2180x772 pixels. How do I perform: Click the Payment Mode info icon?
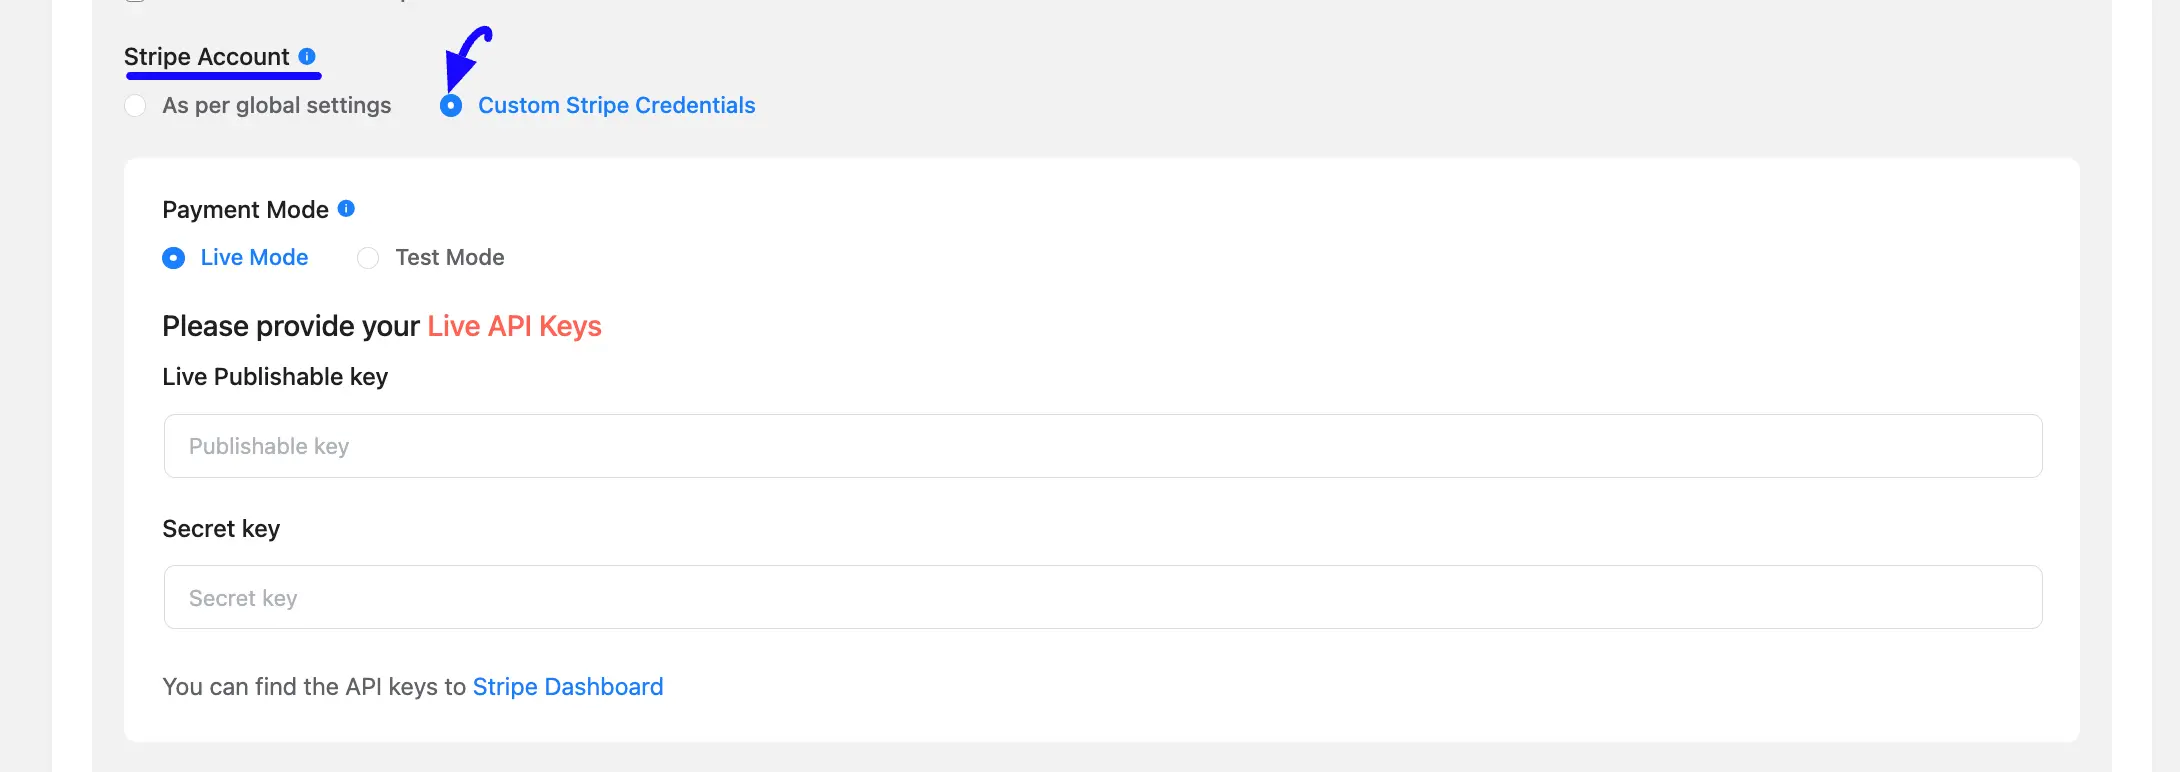[346, 208]
